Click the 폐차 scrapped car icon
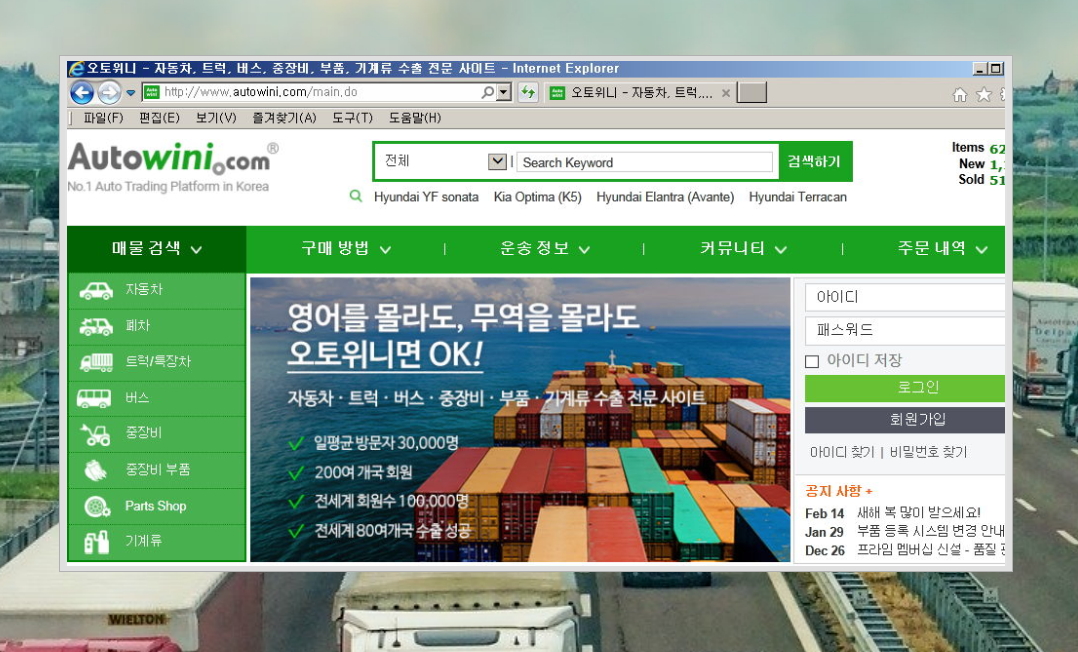Screen dimensions: 1078x652 coord(96,326)
